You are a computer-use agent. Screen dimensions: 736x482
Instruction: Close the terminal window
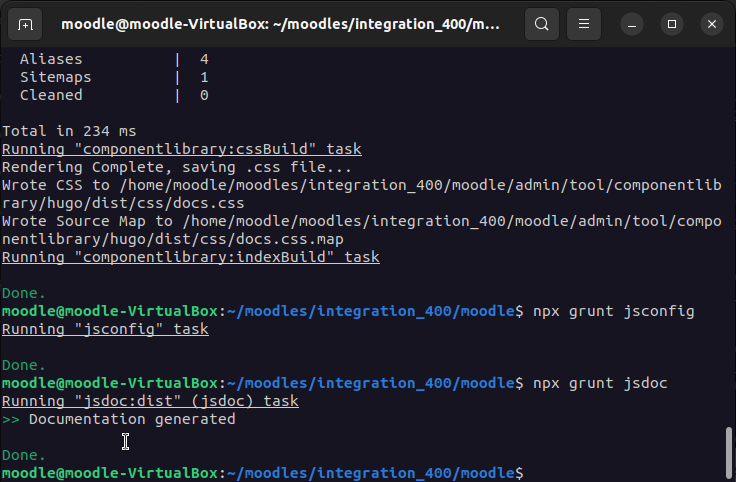(x=712, y=24)
